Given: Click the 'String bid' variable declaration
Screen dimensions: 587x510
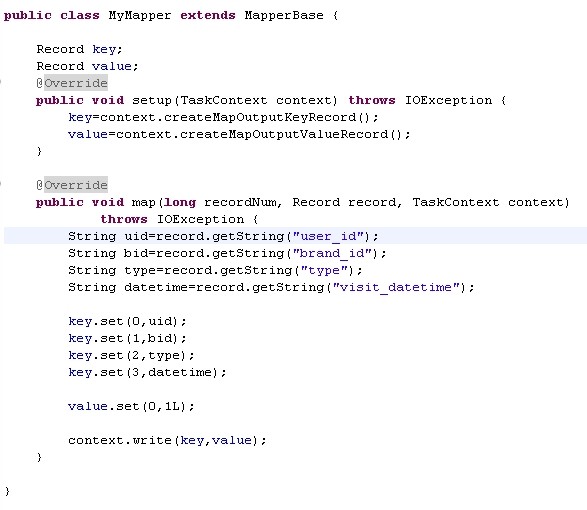Looking at the screenshot, I should click(109, 254).
